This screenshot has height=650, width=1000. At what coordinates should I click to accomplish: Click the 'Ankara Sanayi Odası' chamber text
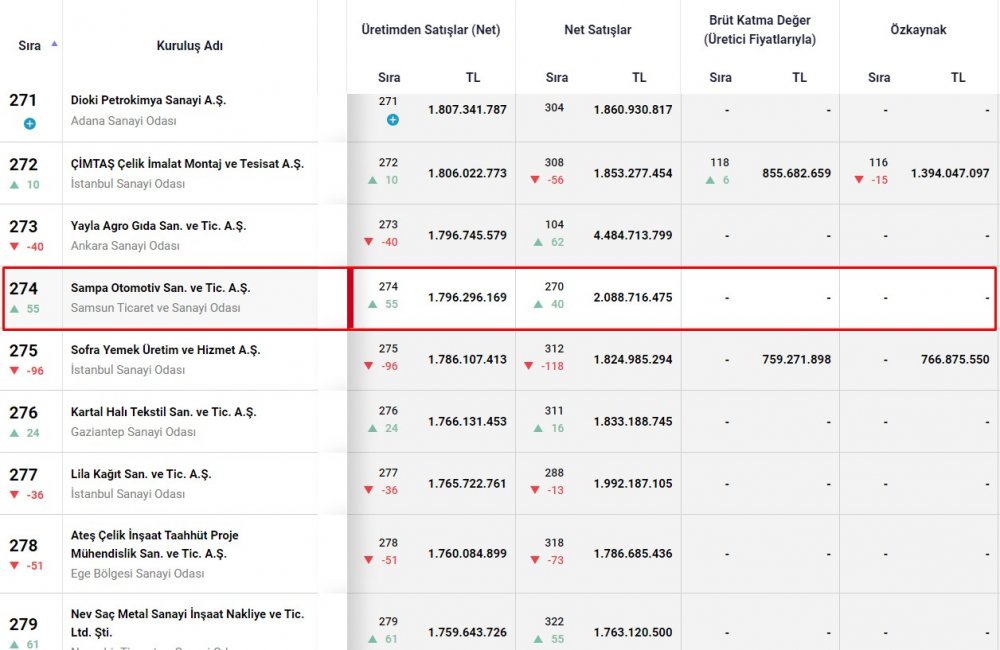125,246
